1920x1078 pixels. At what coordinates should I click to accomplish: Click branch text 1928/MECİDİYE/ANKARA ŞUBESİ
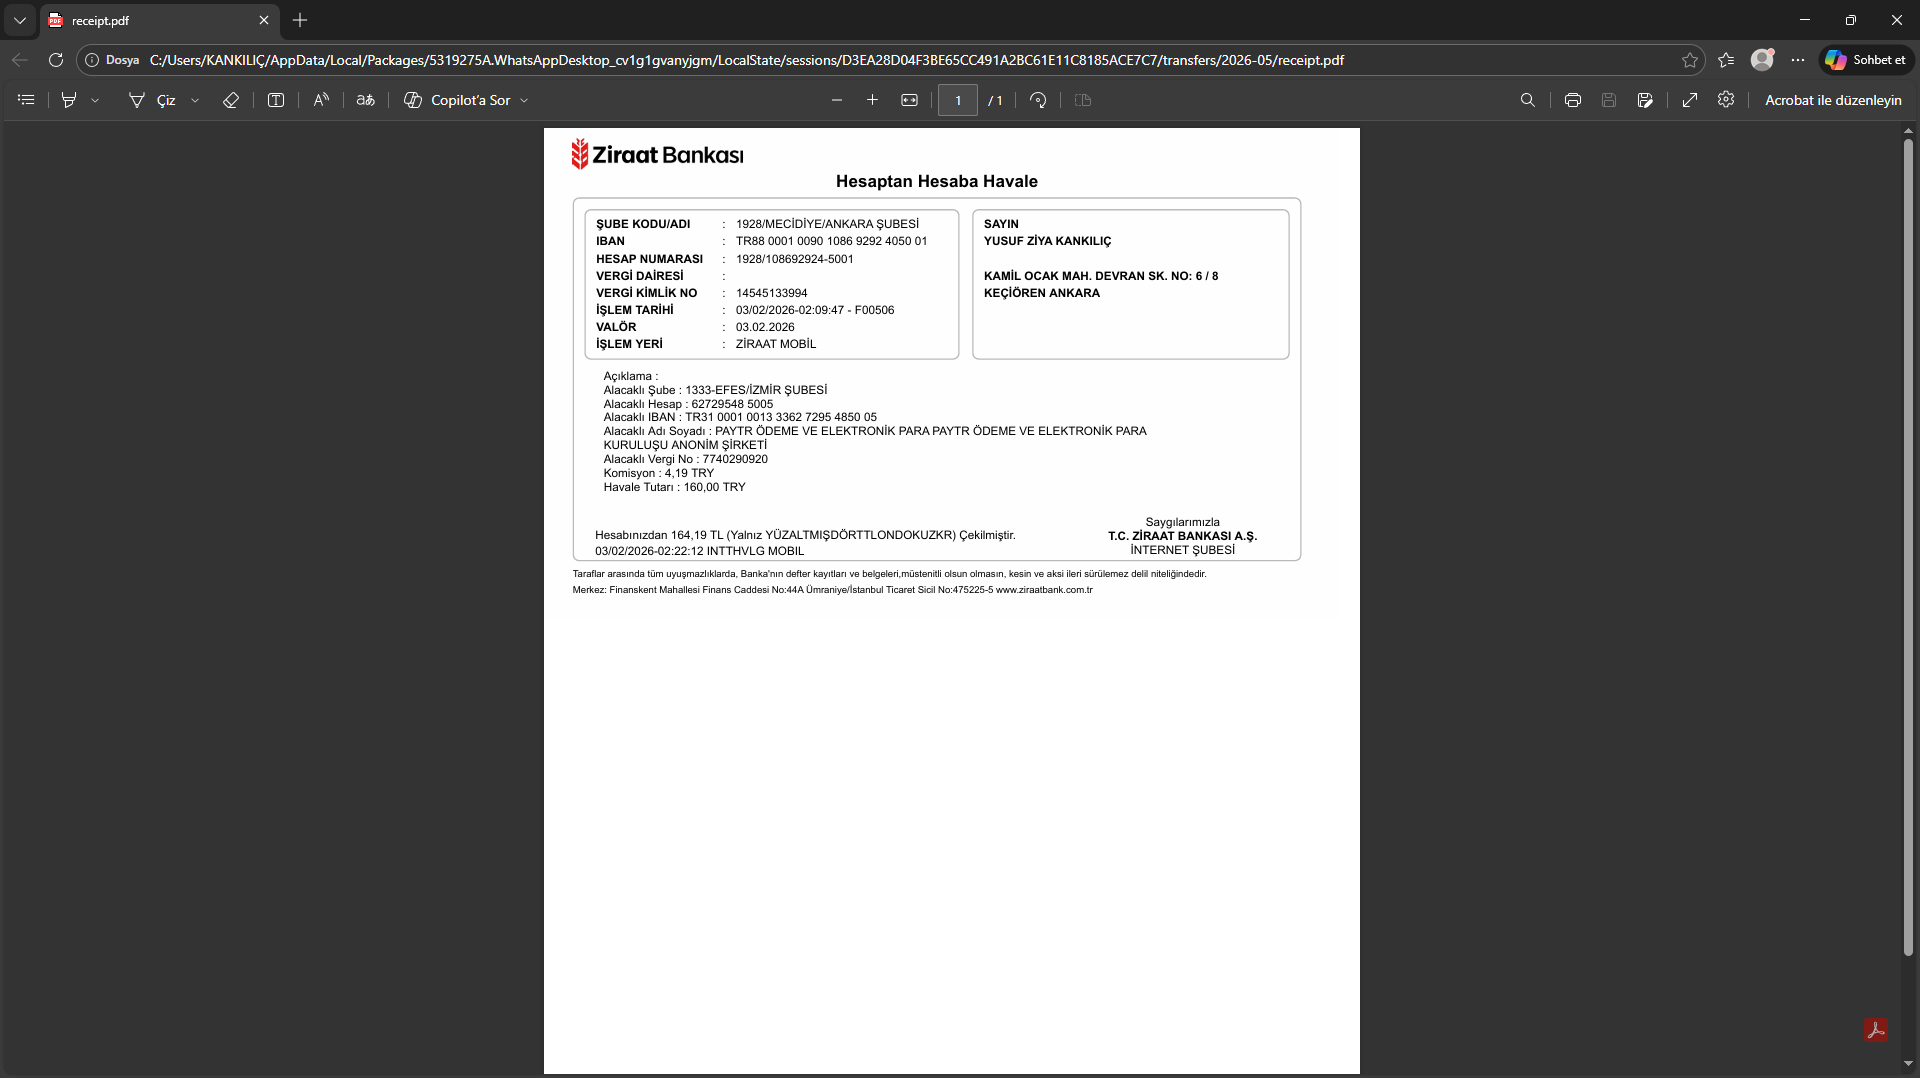(828, 224)
